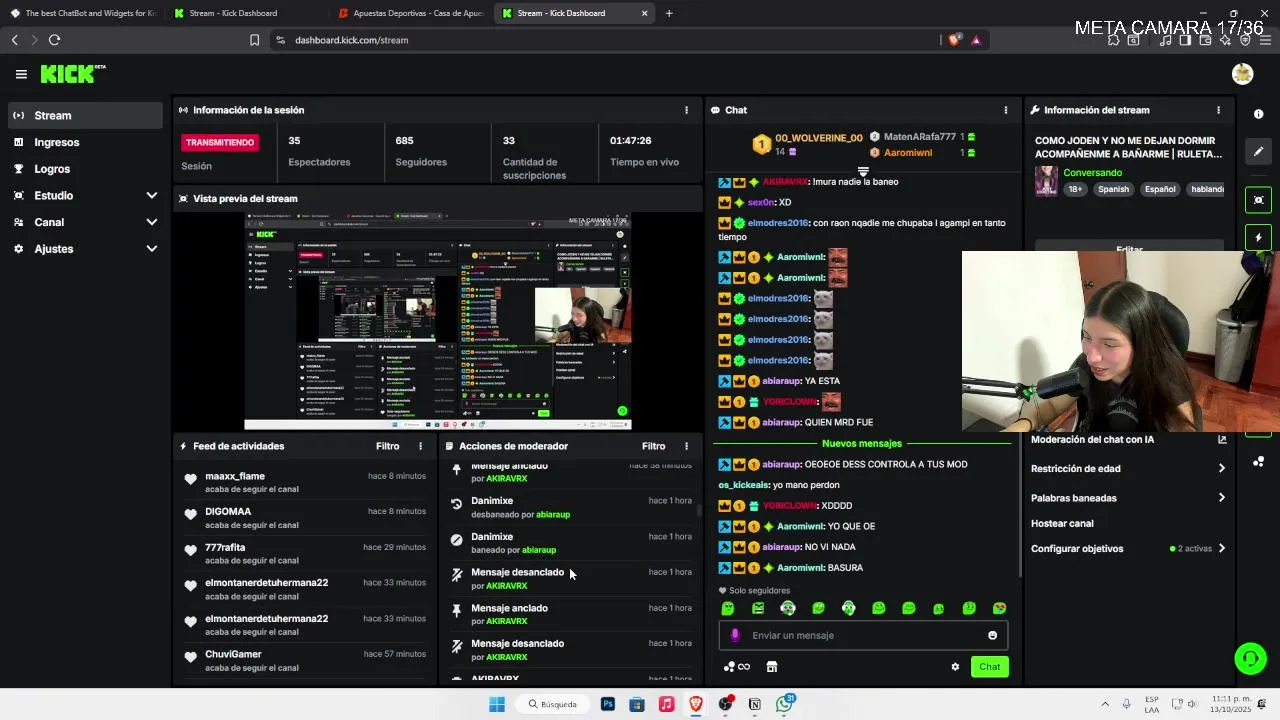Click the pencil edit icon in right rail
This screenshot has width=1280, height=720.
tap(1258, 152)
